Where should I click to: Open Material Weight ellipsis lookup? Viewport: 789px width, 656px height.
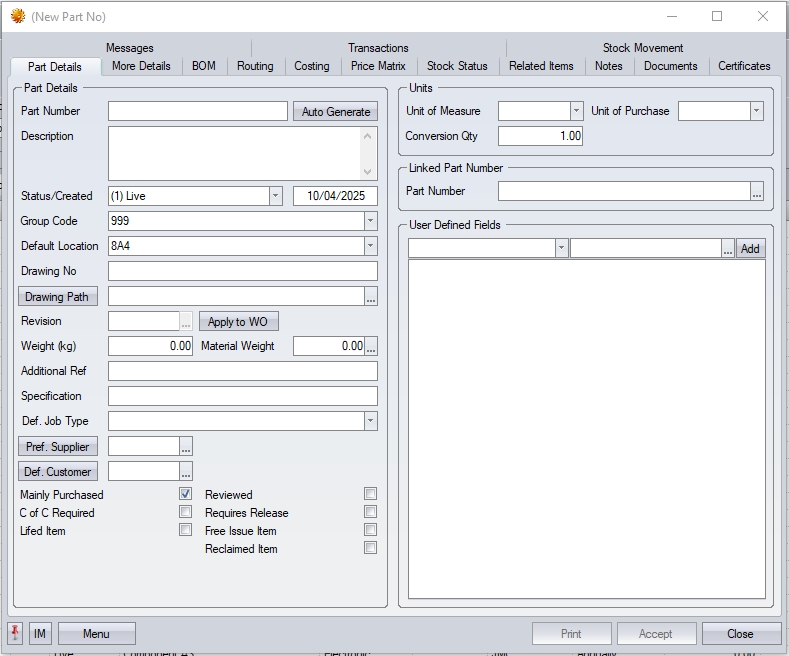pos(371,346)
